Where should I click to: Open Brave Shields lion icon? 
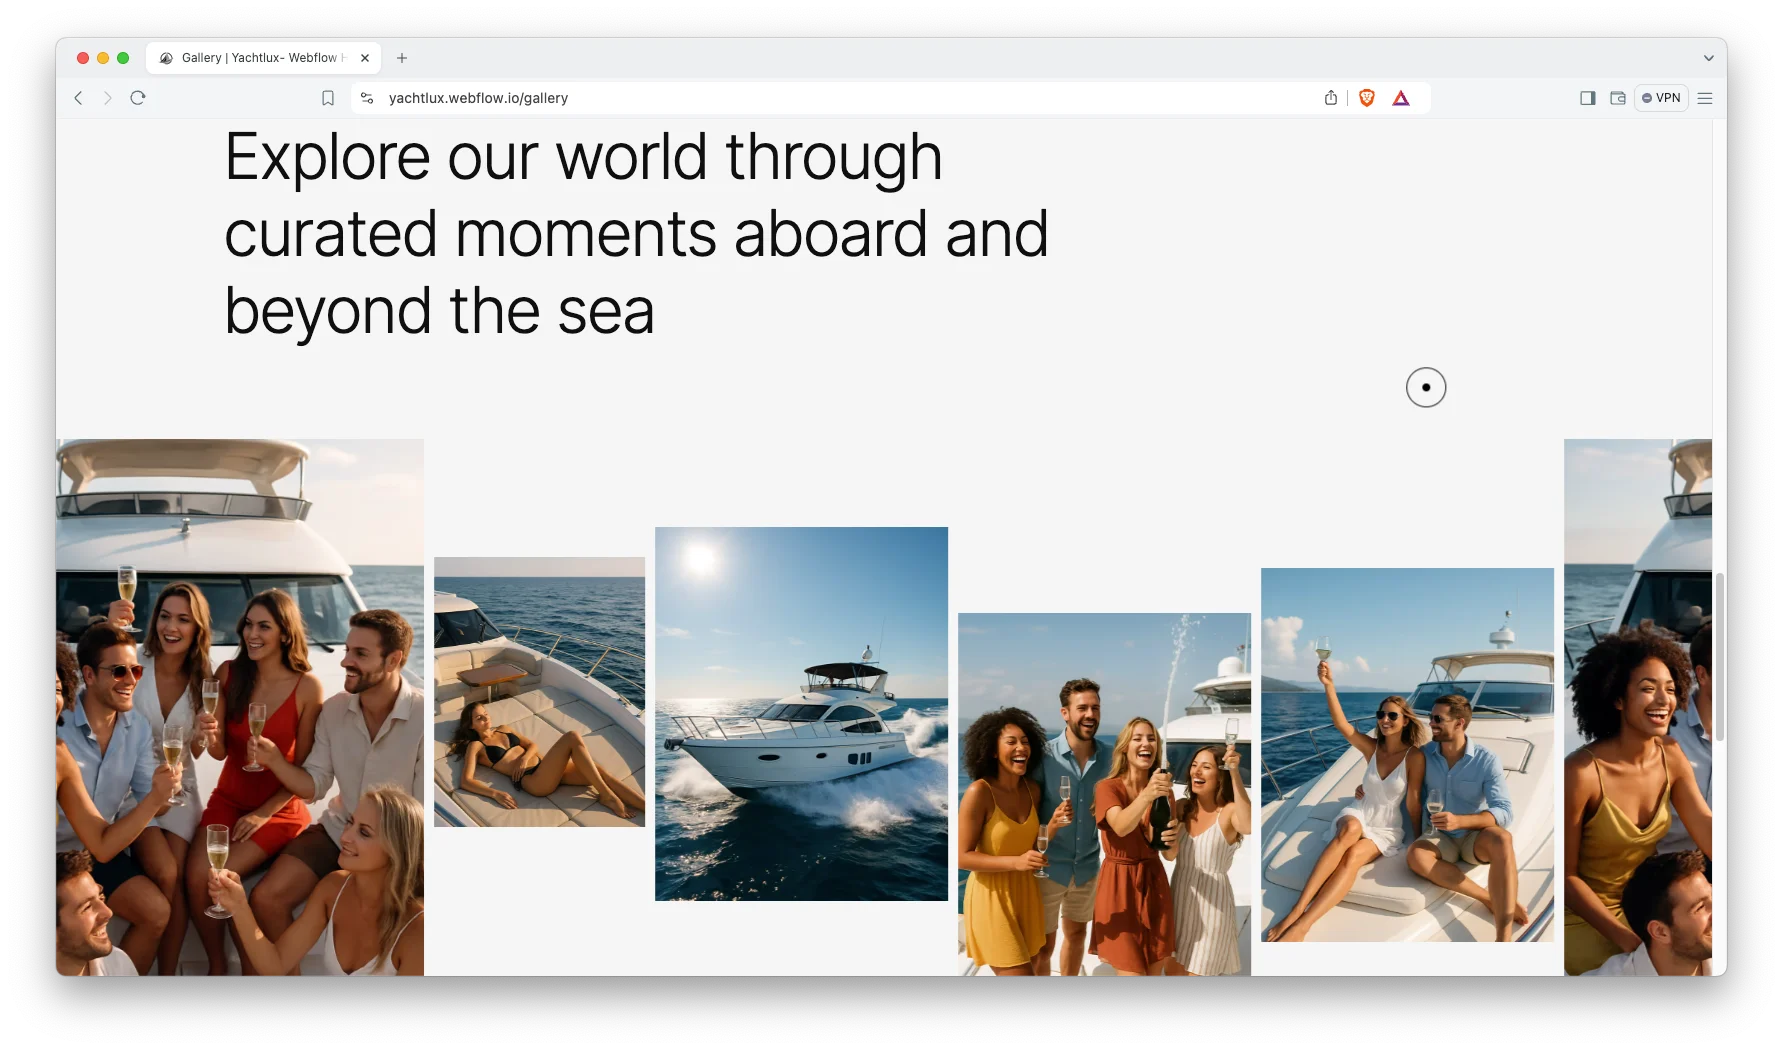pos(1367,98)
